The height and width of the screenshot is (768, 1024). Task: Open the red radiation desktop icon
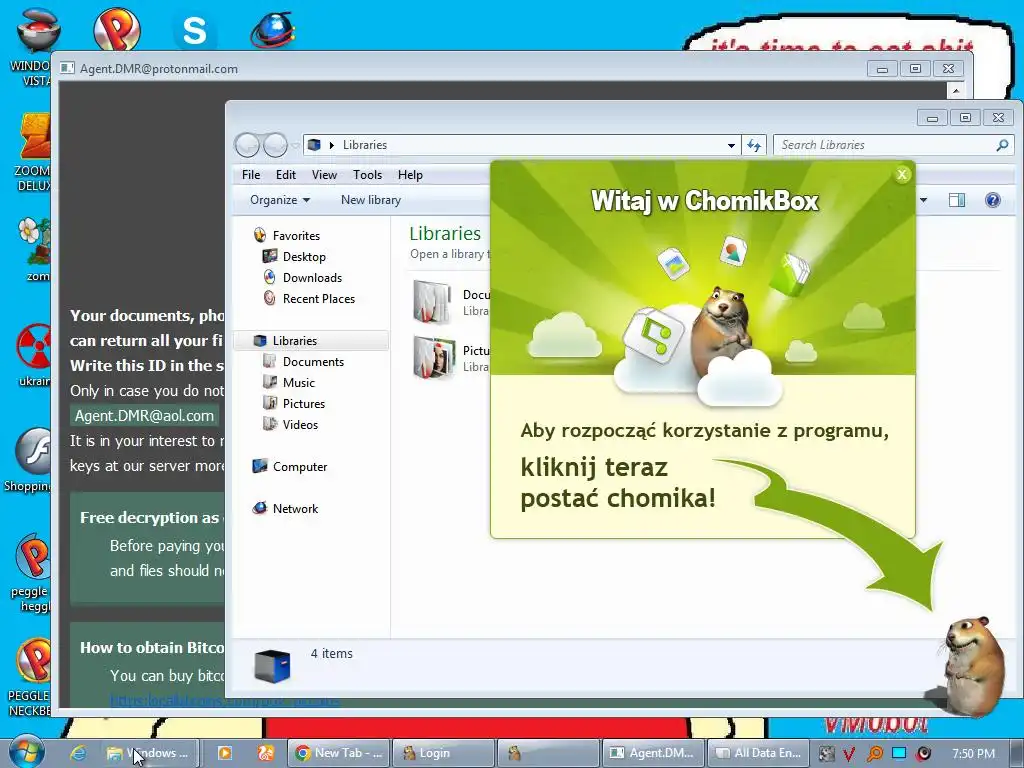point(33,355)
